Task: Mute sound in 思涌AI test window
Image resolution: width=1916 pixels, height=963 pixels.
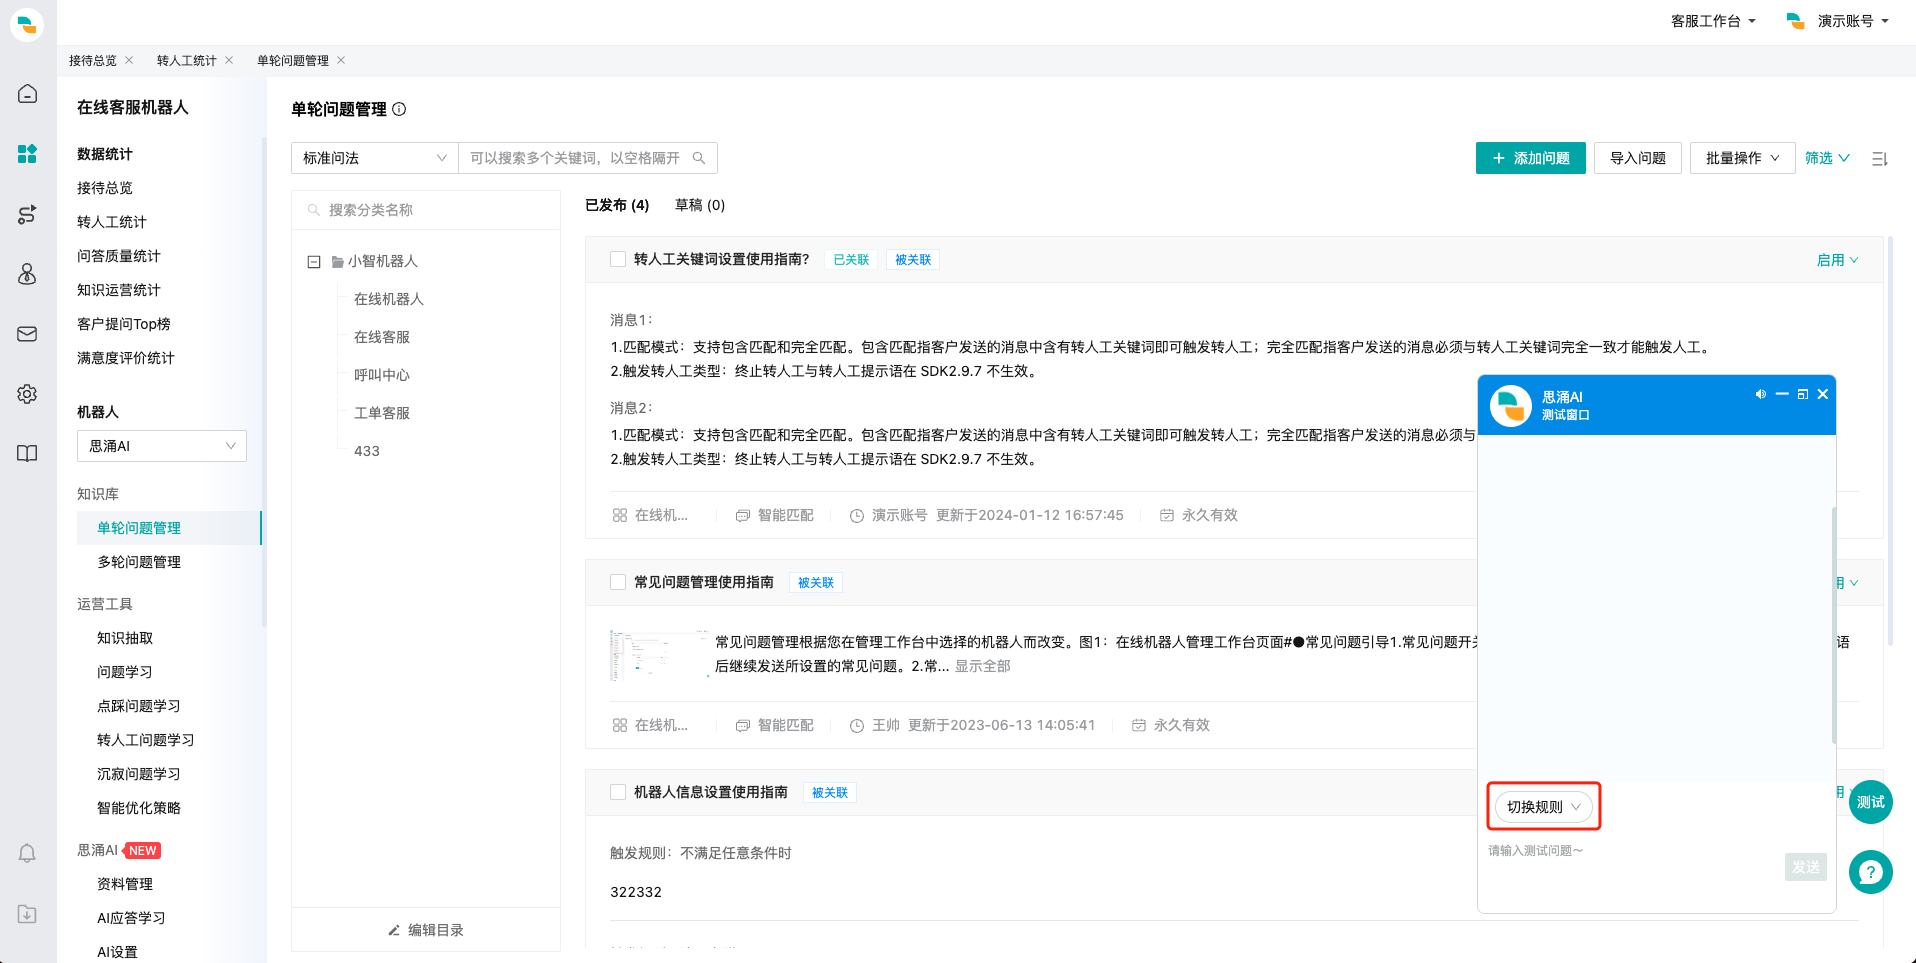Action: [x=1760, y=394]
